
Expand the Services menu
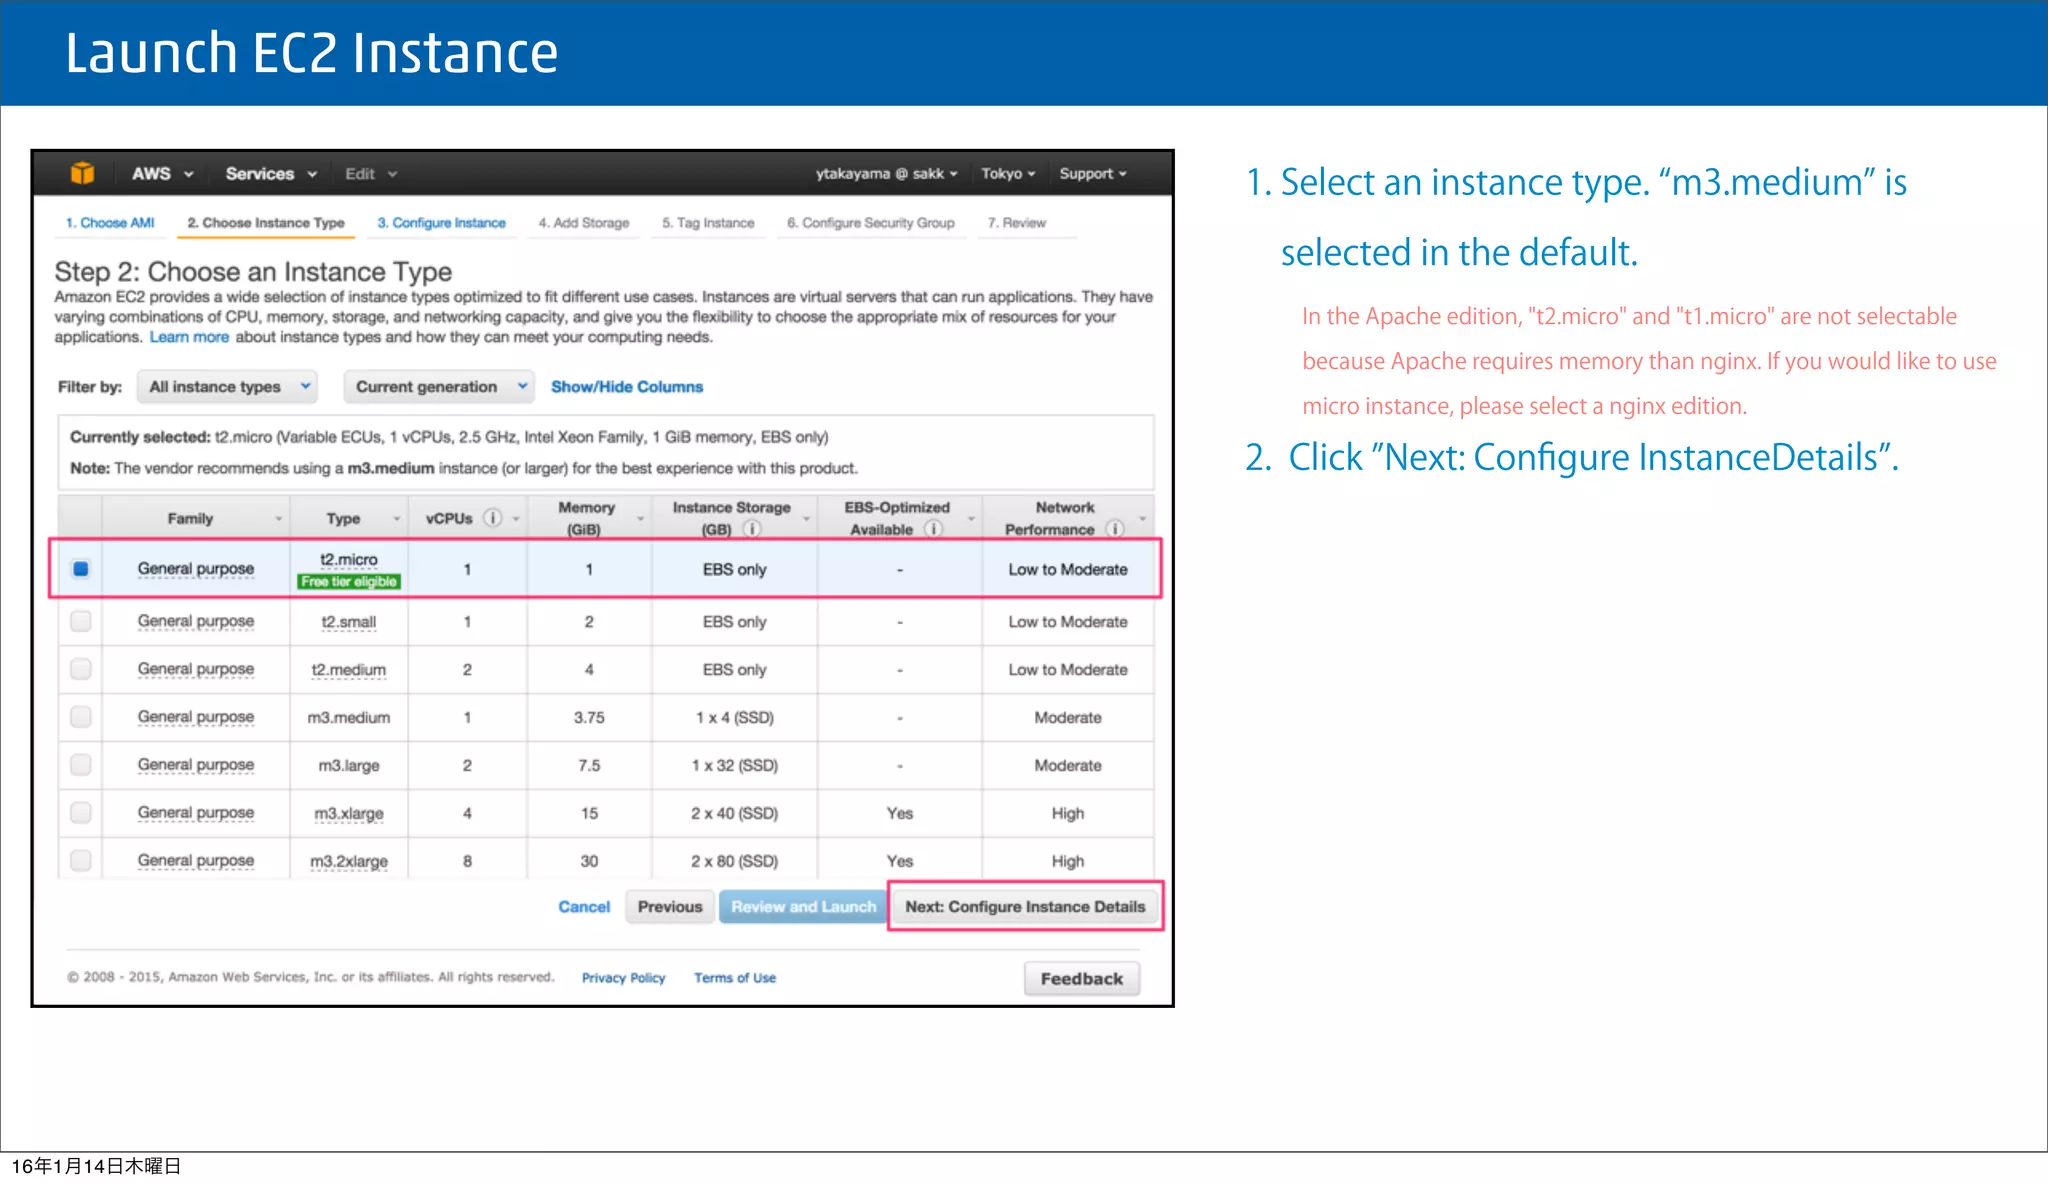[271, 174]
